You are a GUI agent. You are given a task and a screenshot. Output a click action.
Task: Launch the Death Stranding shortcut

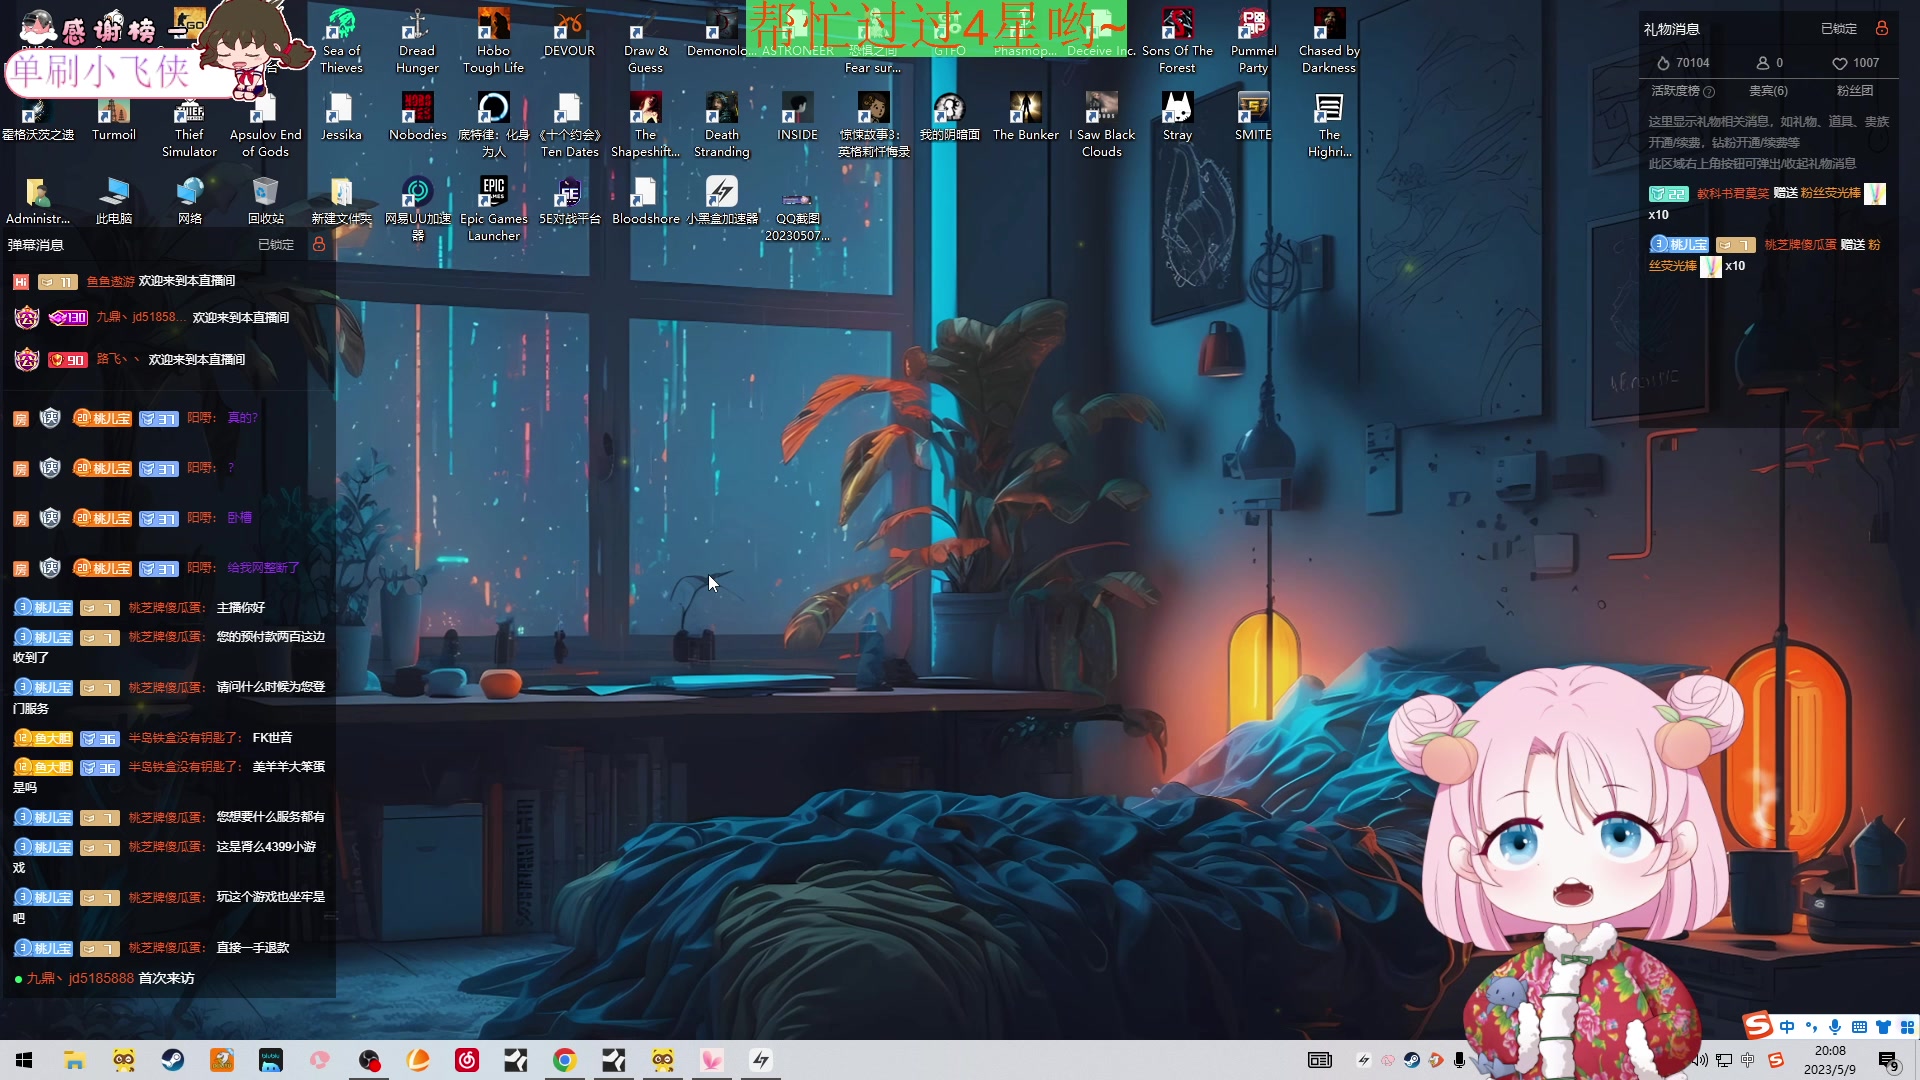click(721, 125)
